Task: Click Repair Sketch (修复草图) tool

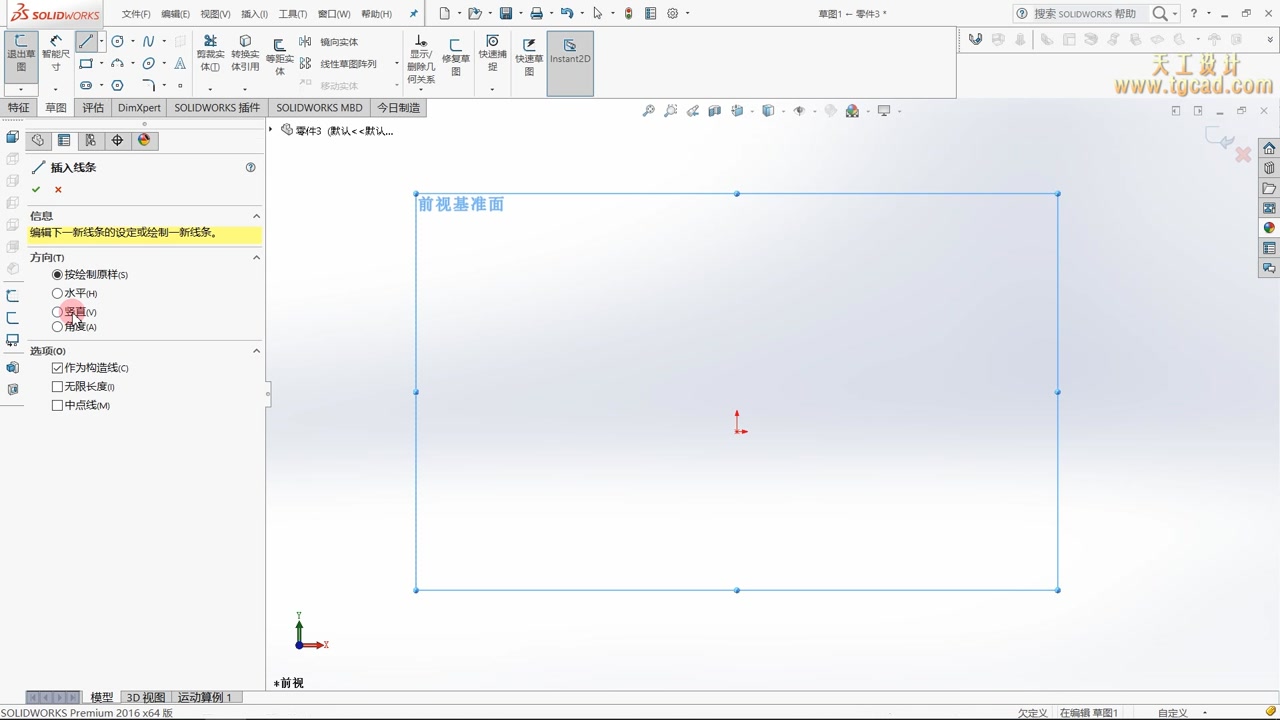Action: point(456,57)
